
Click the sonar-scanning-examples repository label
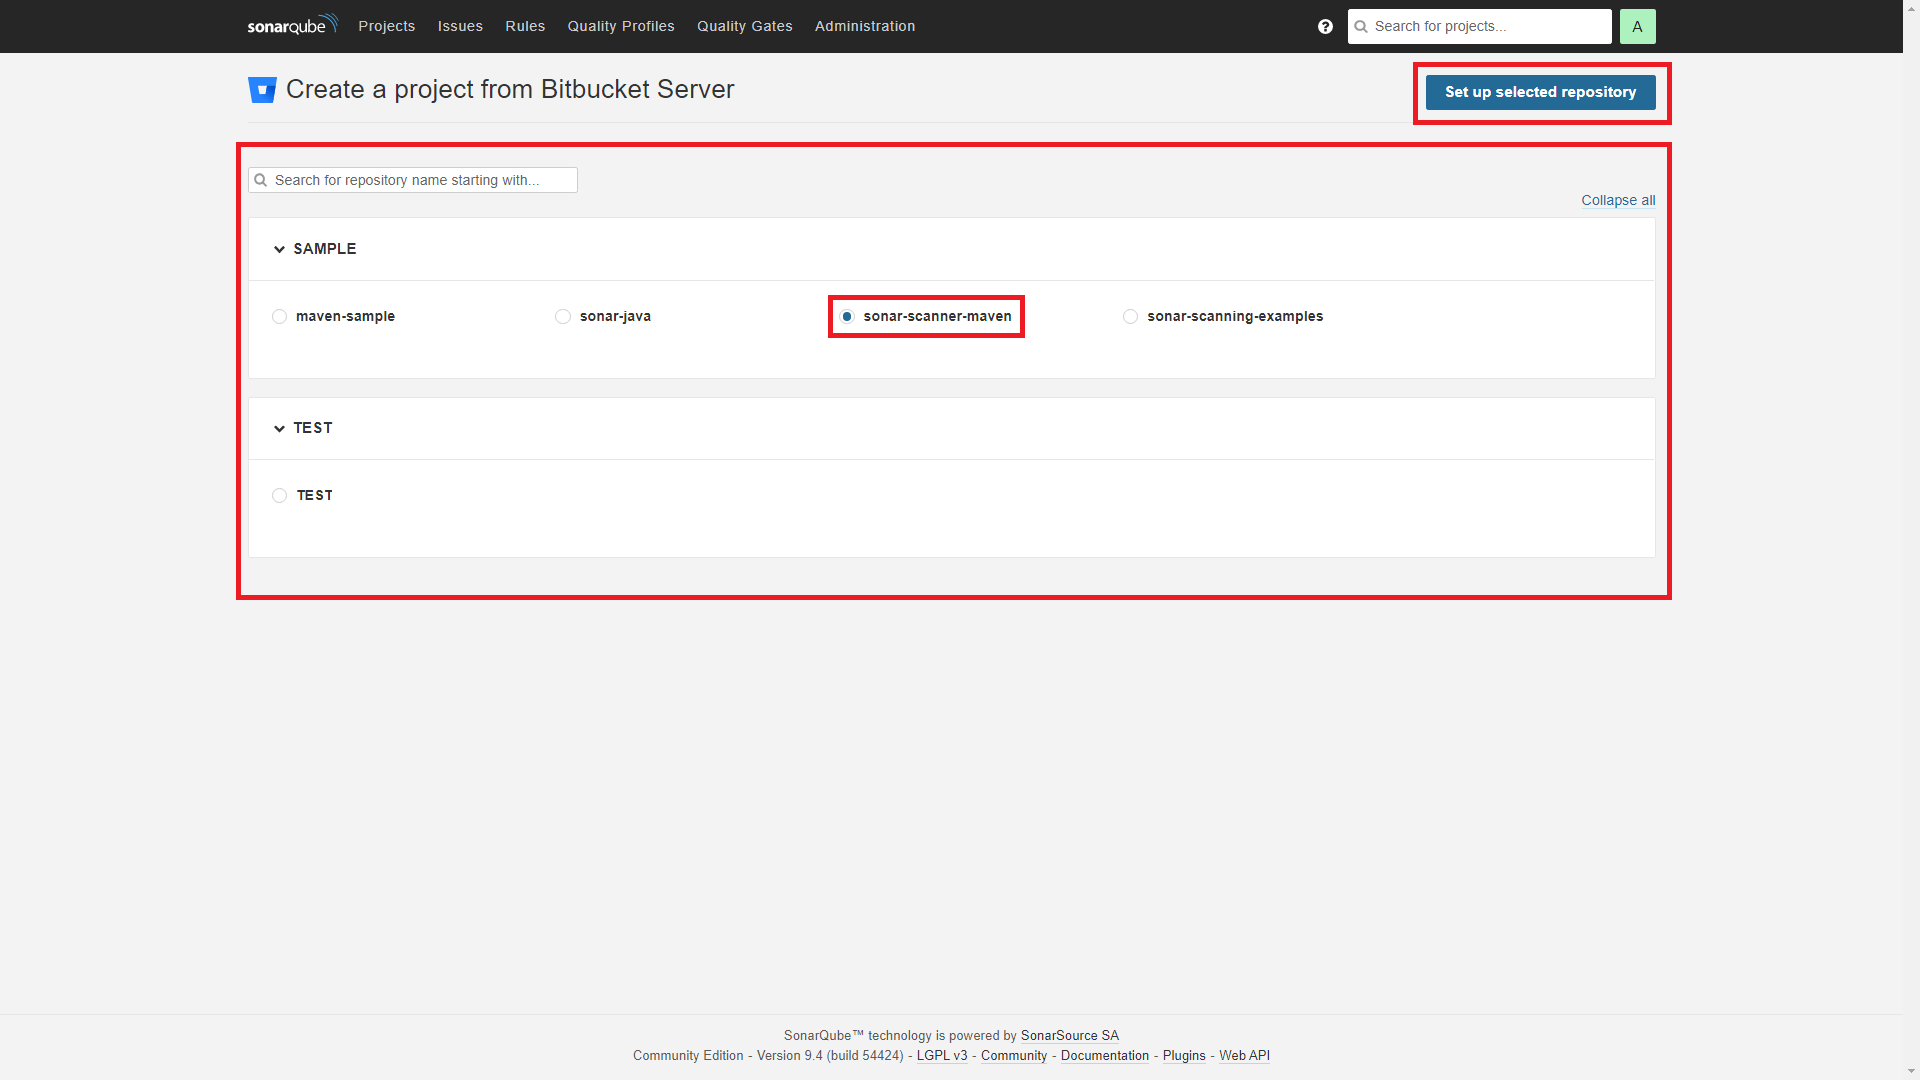[x=1235, y=316]
